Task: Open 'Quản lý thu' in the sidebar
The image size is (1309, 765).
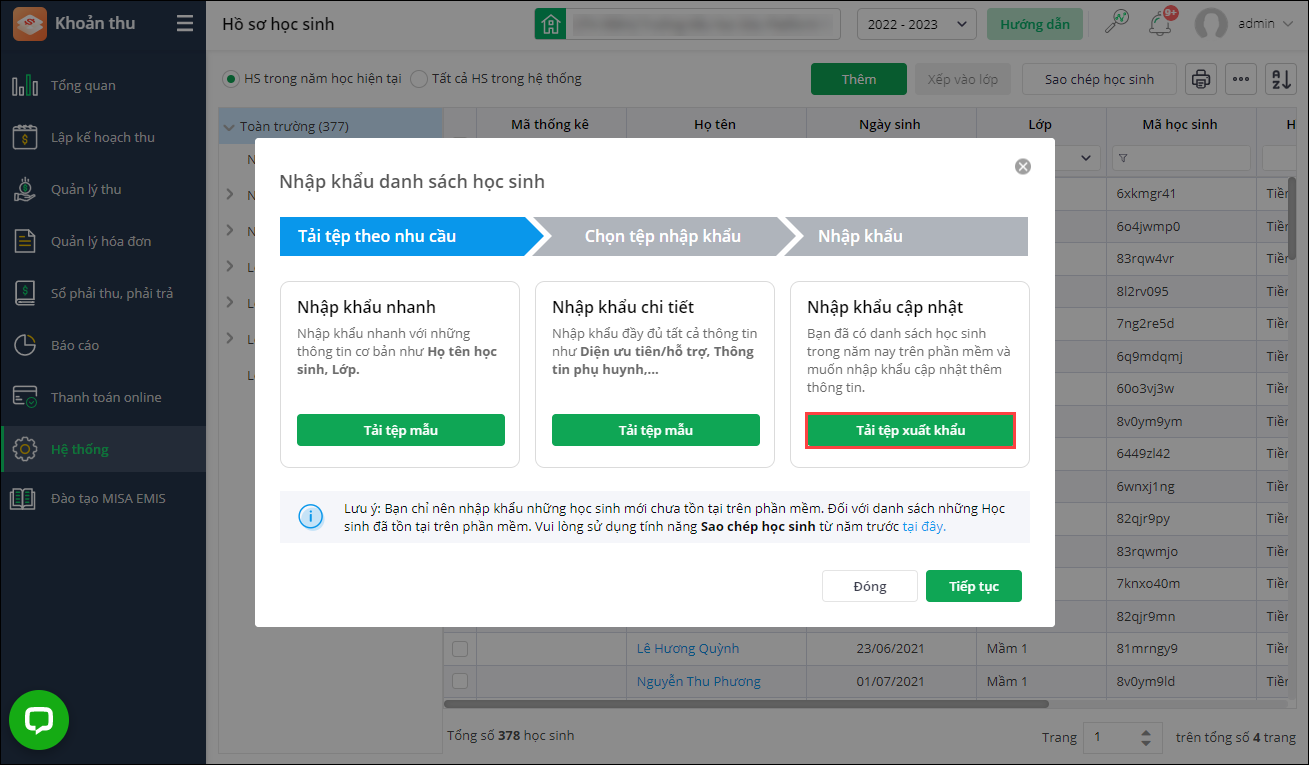Action: [x=86, y=189]
